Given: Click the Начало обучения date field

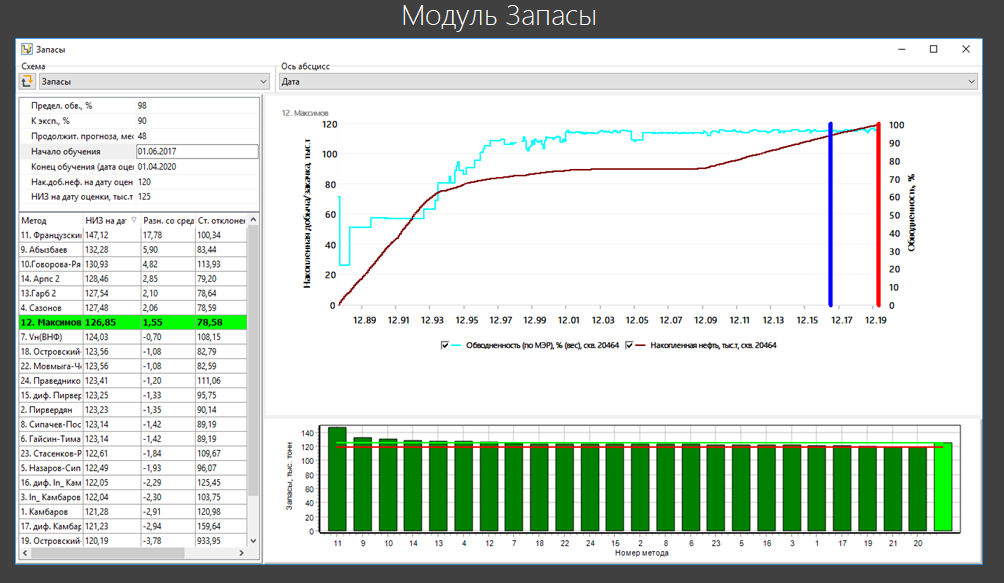Looking at the screenshot, I should point(197,152).
